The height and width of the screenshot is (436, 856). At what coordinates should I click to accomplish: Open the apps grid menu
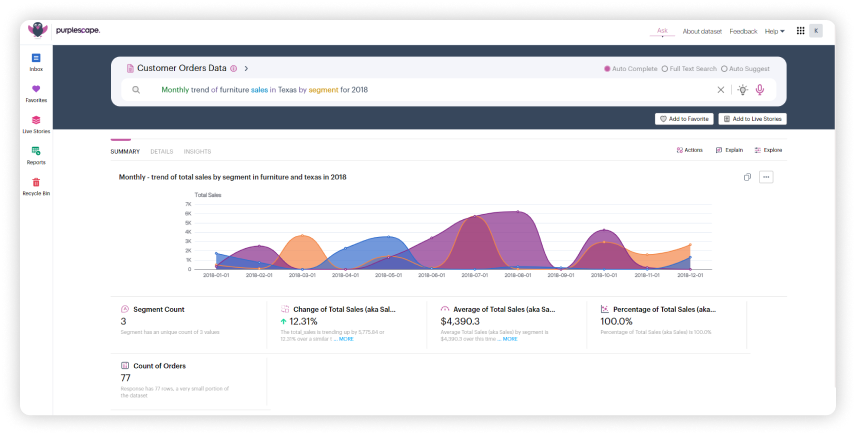[800, 31]
